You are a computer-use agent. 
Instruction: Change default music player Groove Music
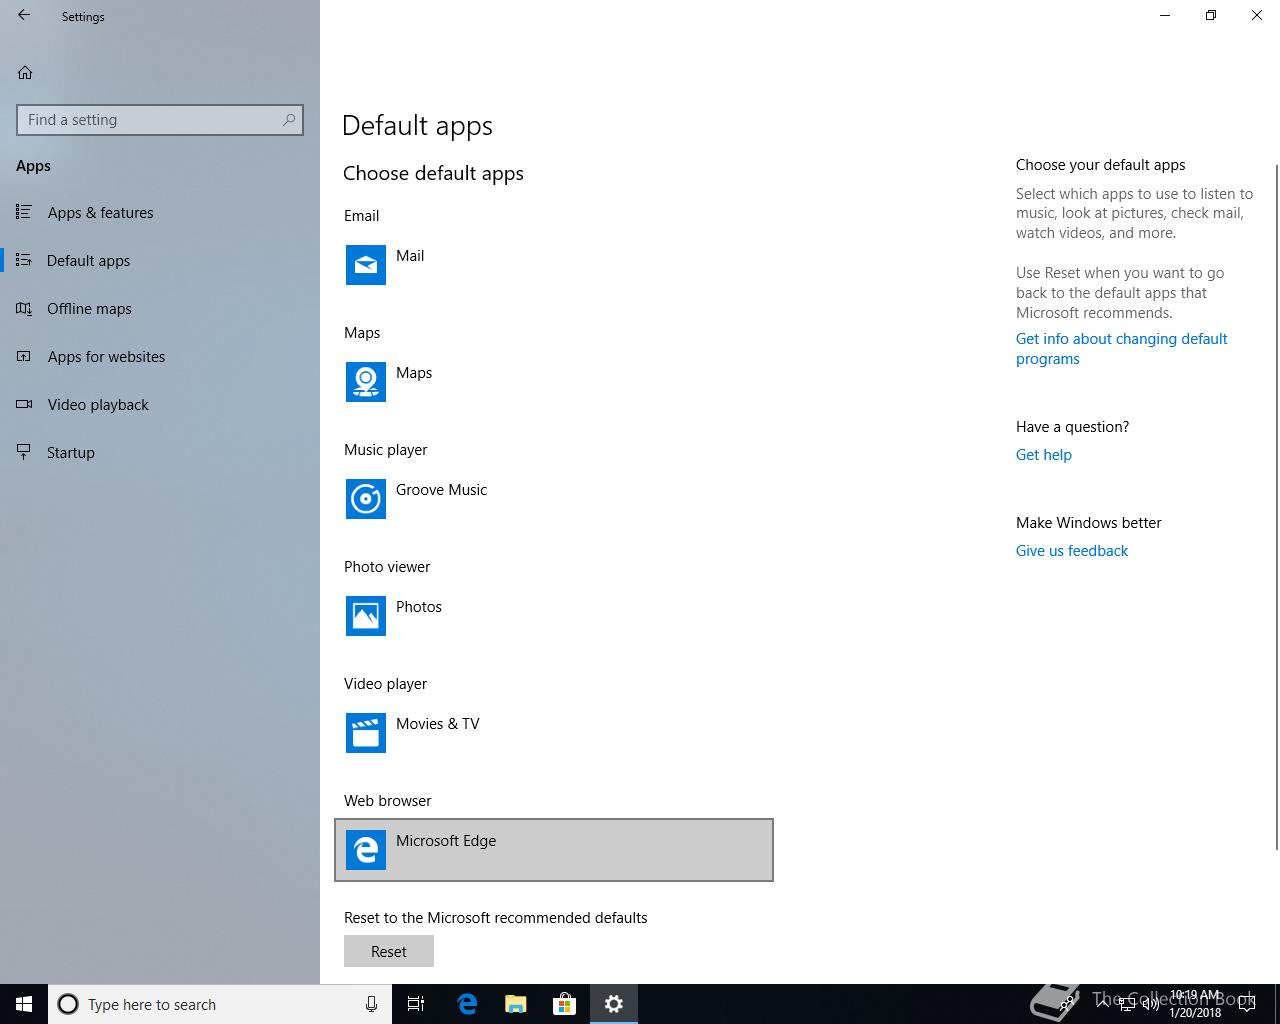554,499
